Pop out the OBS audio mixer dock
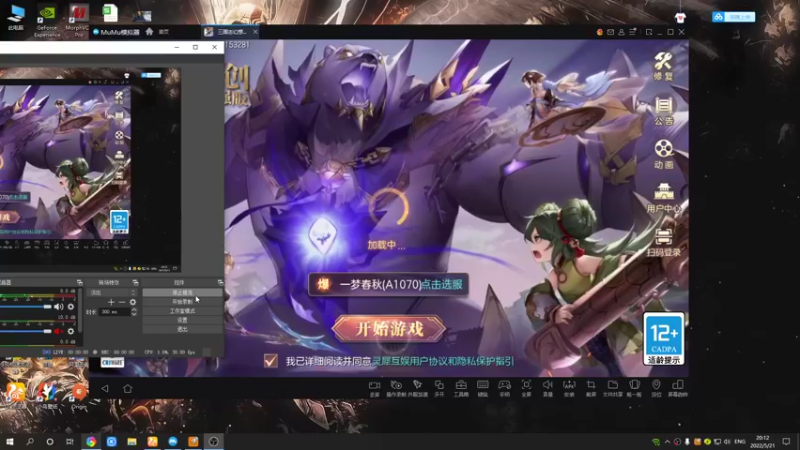 click(x=80, y=282)
